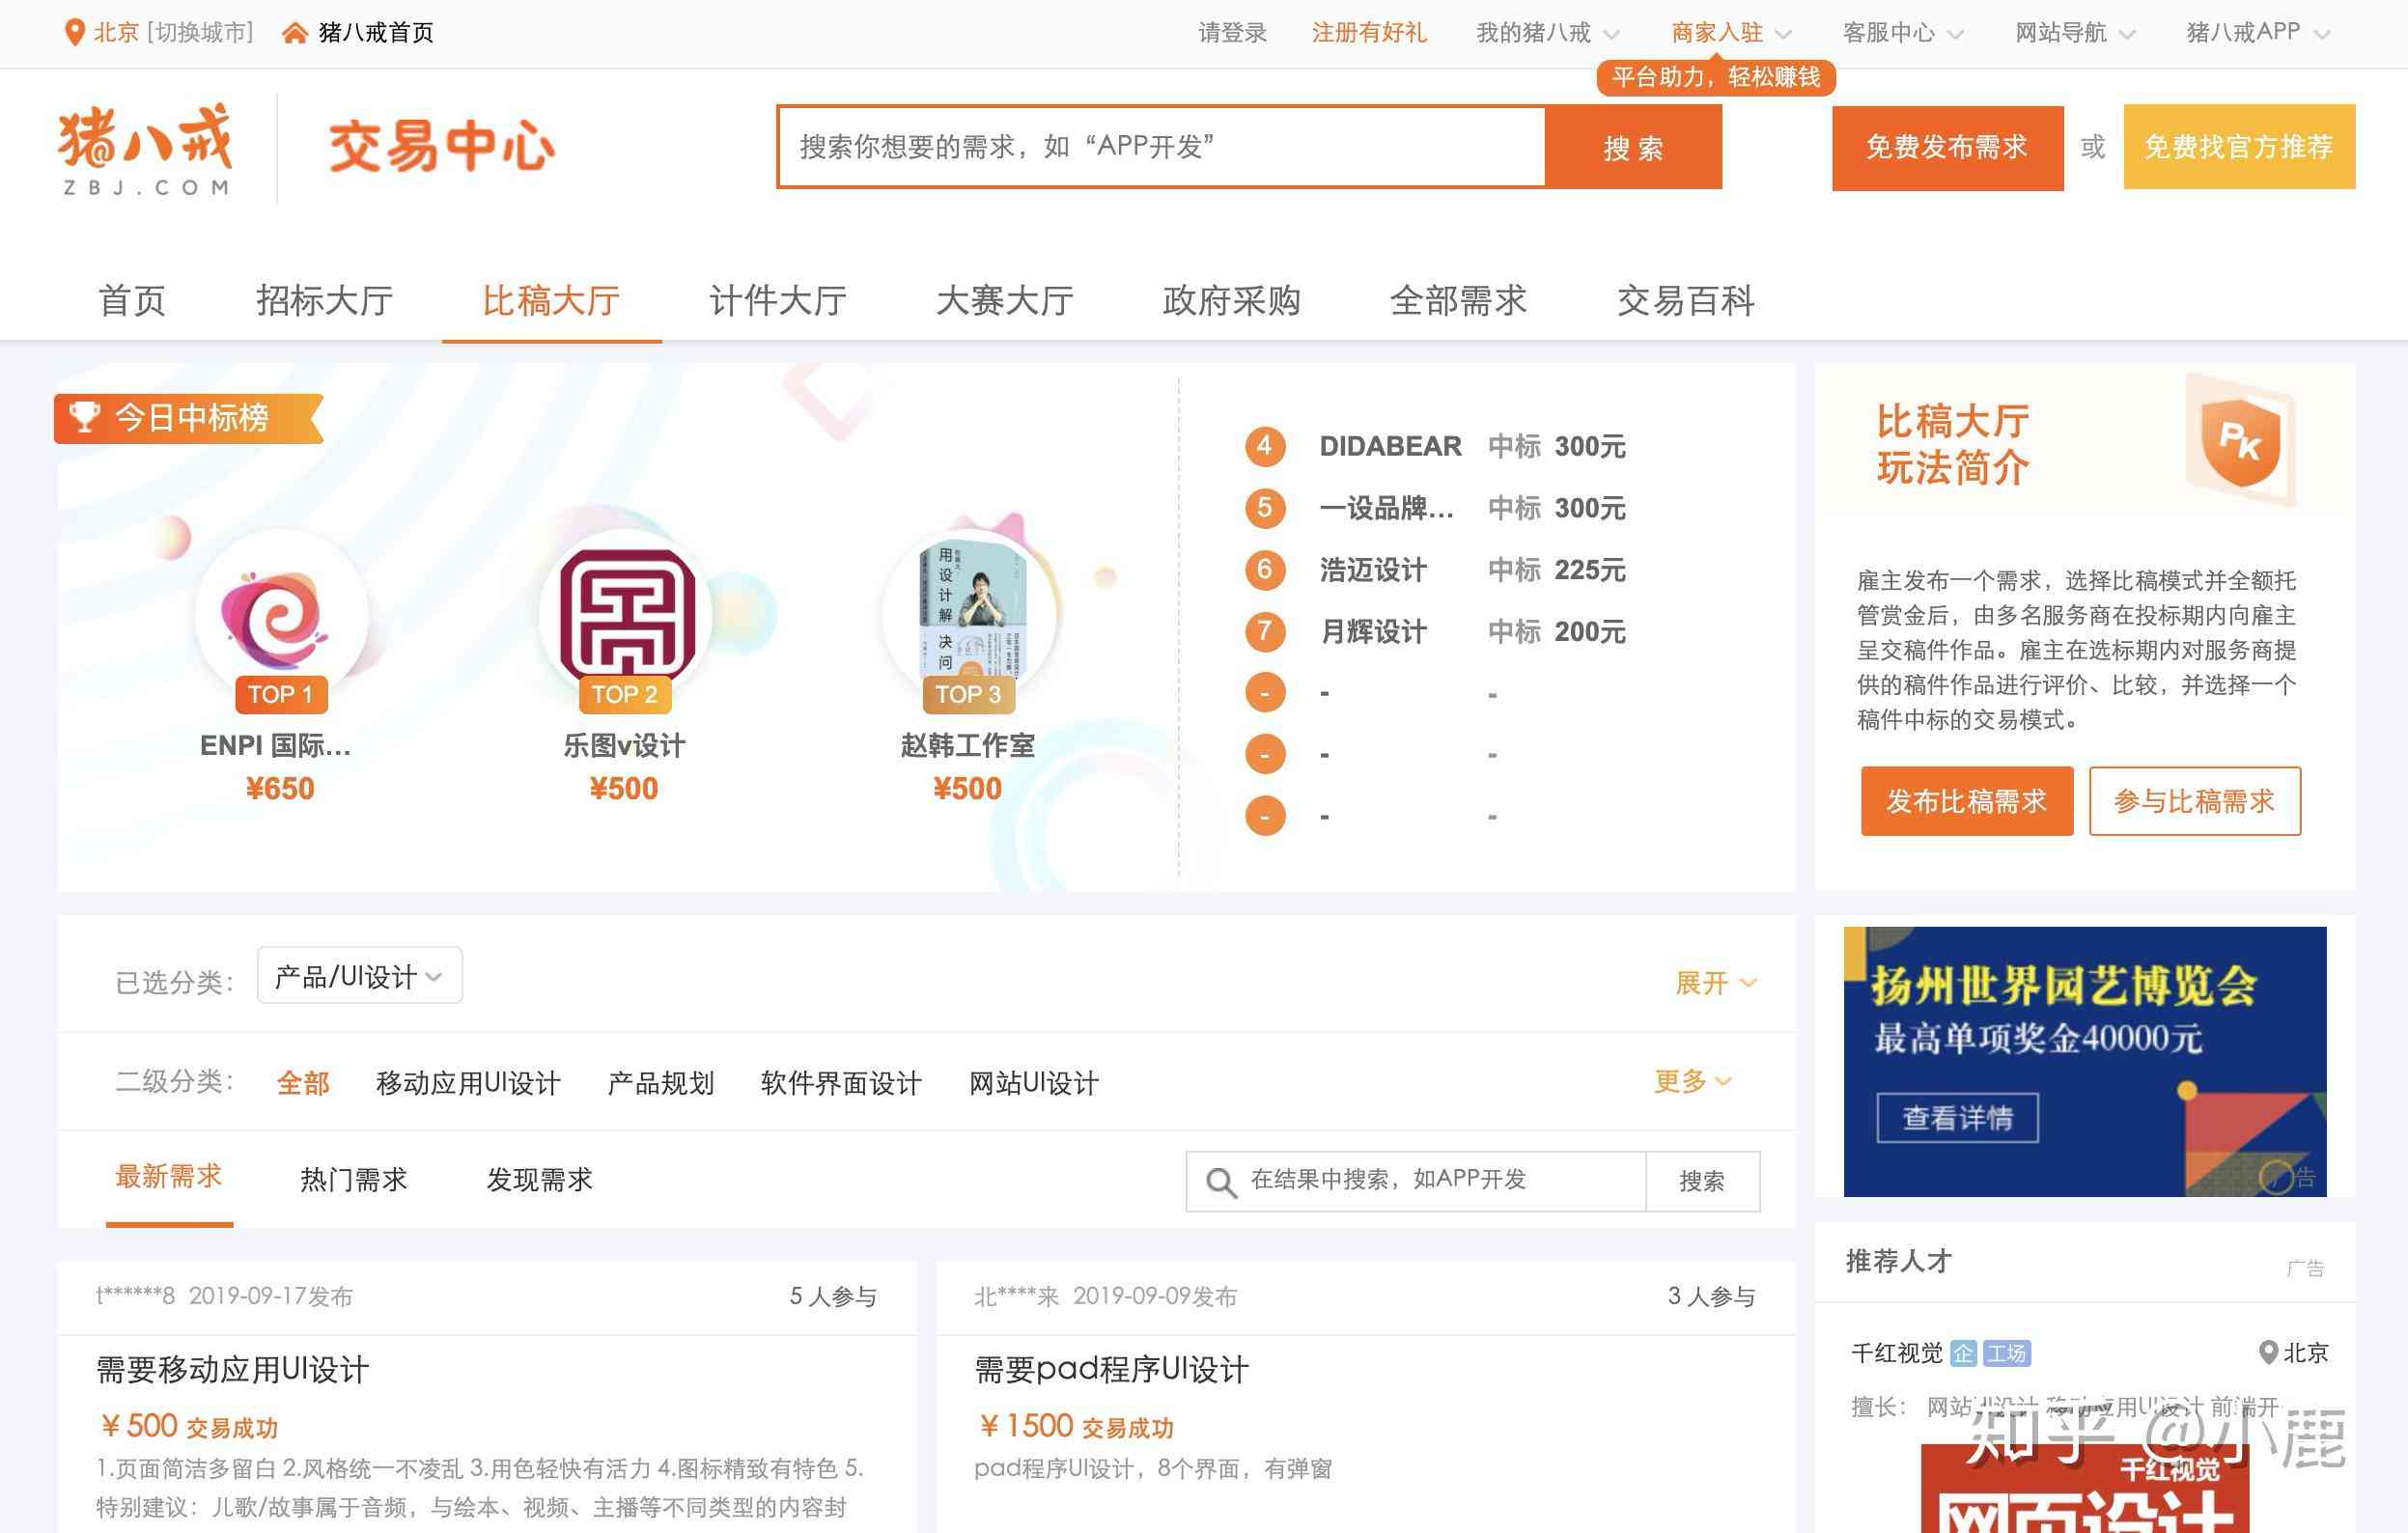Click 免费发布需求 button
The width and height of the screenshot is (2408, 1533).
pos(1947,147)
